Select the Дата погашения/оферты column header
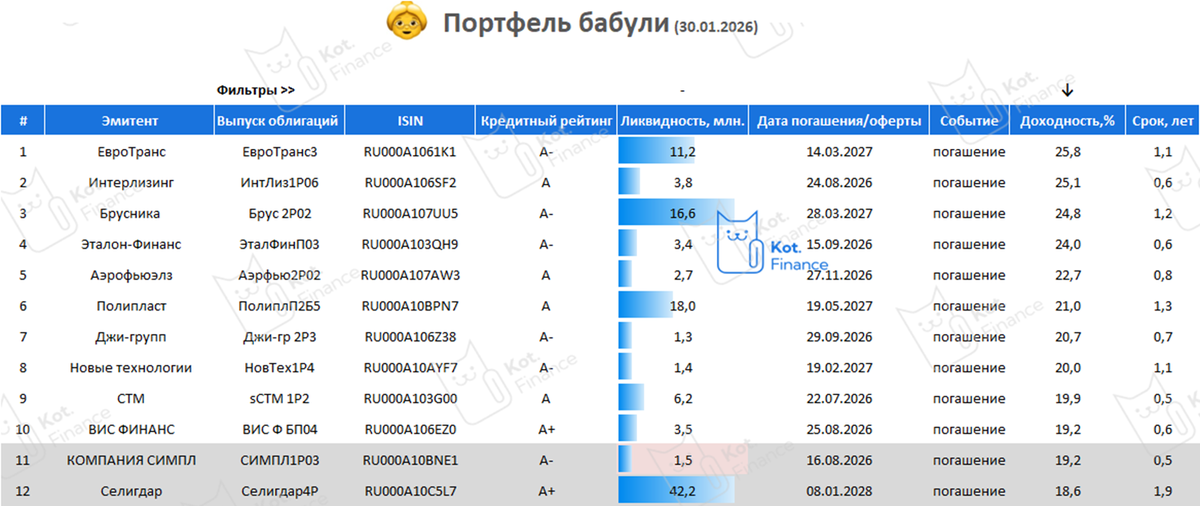This screenshot has width=1200, height=506. tap(839, 121)
